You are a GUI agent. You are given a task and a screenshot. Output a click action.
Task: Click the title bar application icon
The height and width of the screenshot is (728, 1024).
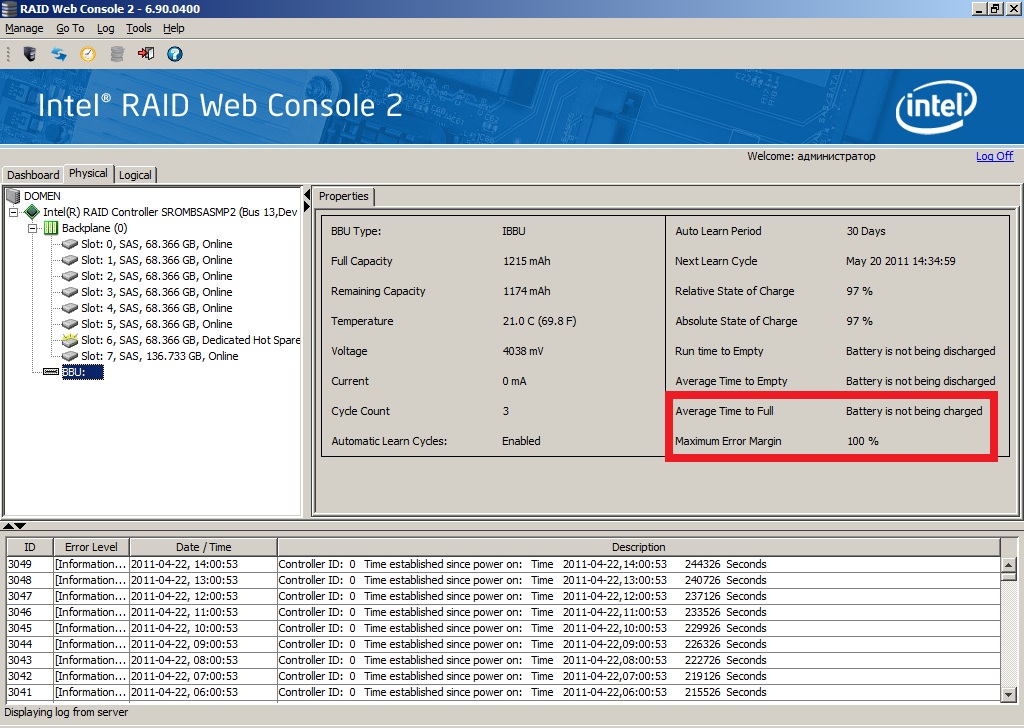click(x=9, y=8)
